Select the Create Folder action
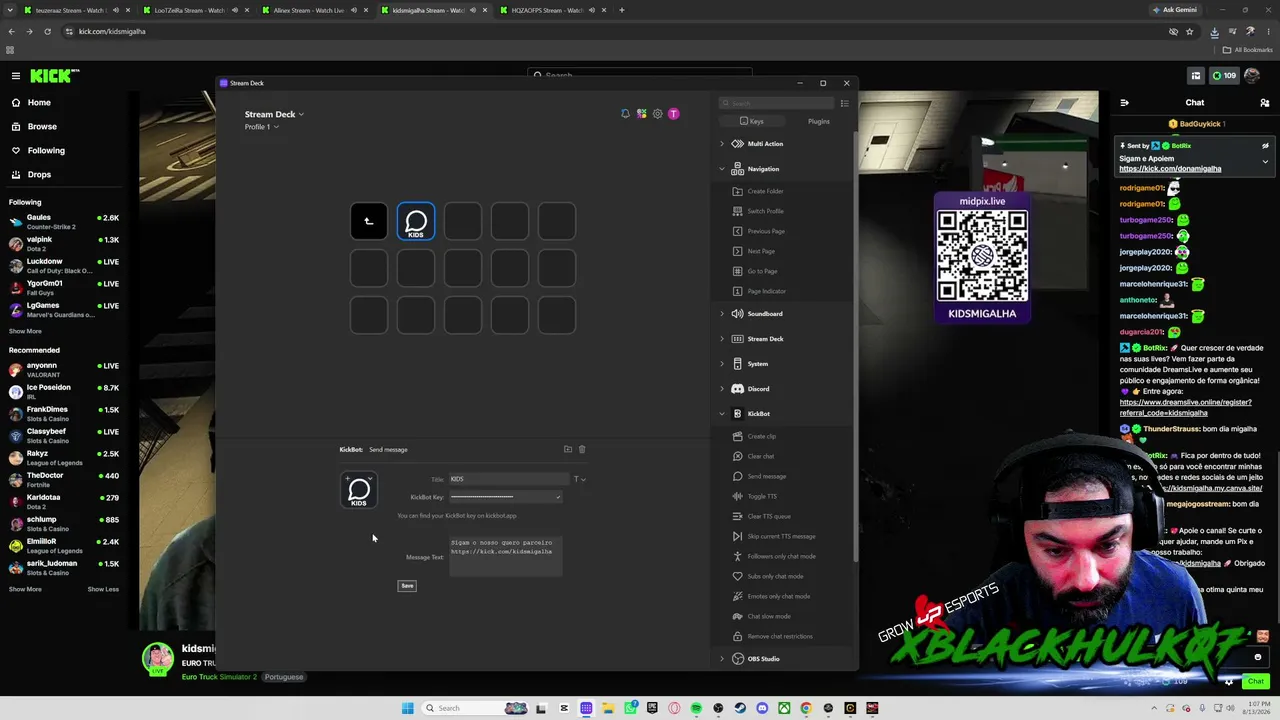Screen dimensions: 1280x720 point(766,191)
